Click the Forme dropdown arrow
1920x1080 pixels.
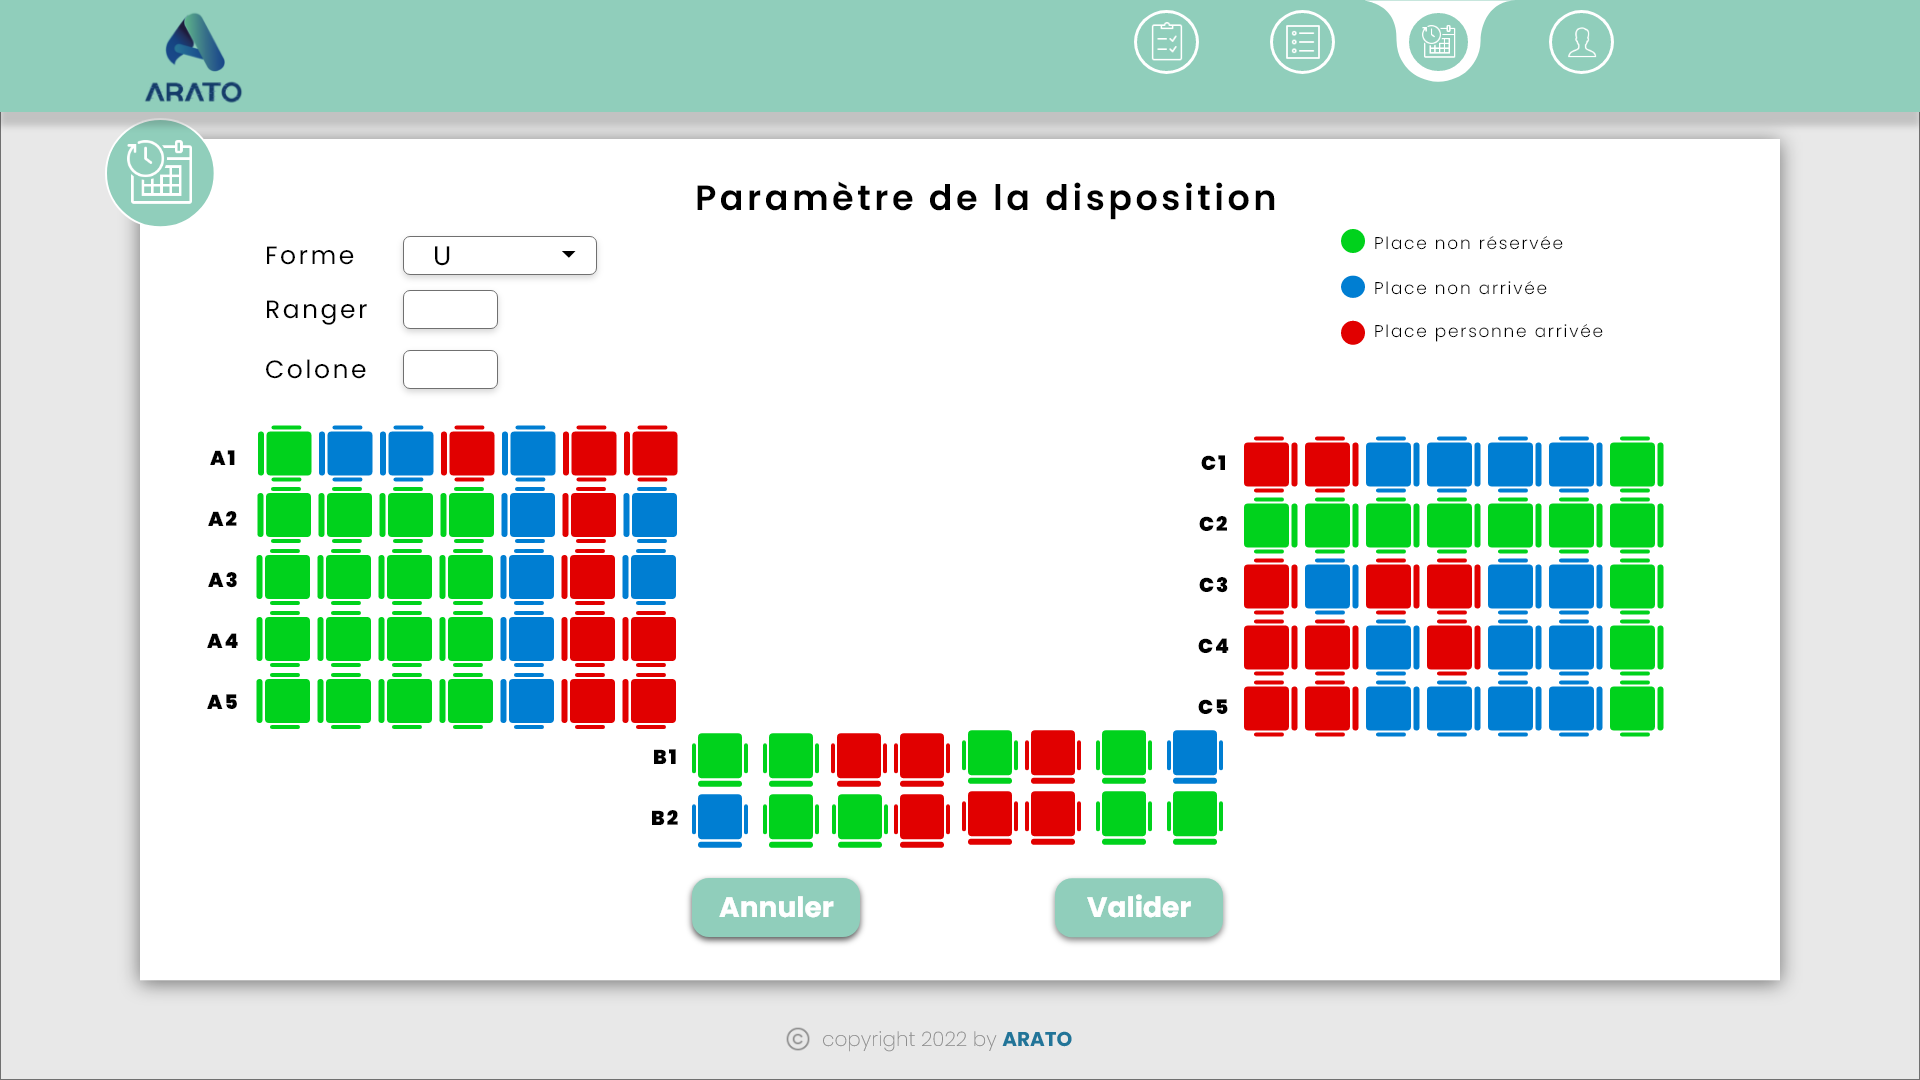pos(568,255)
